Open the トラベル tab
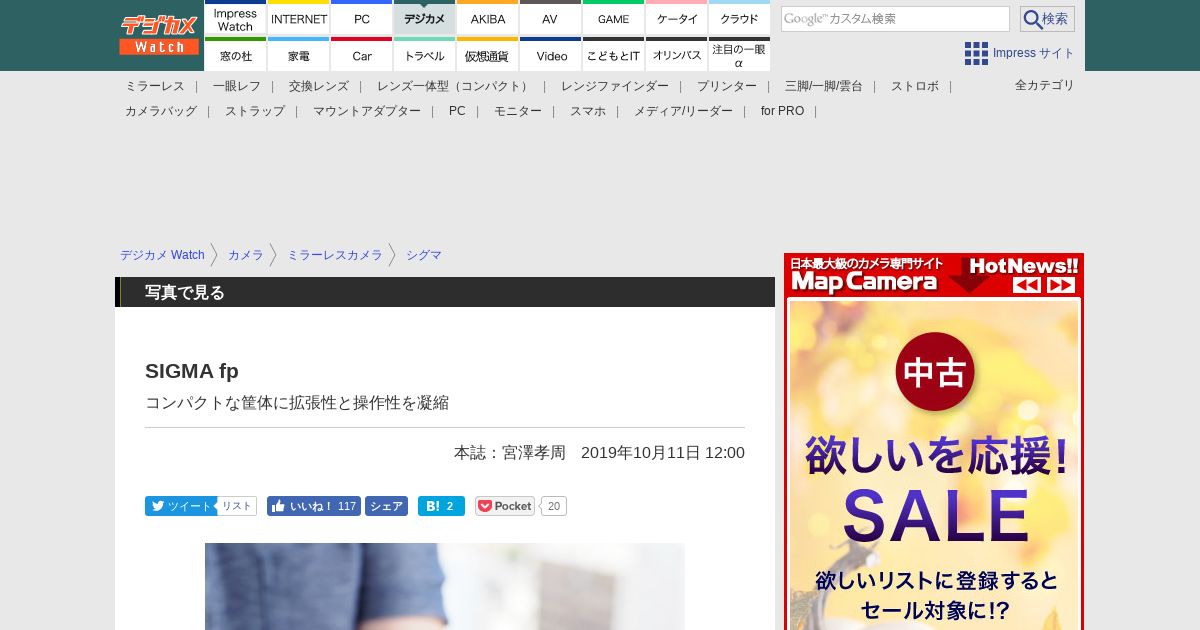The width and height of the screenshot is (1200, 630). coord(425,55)
